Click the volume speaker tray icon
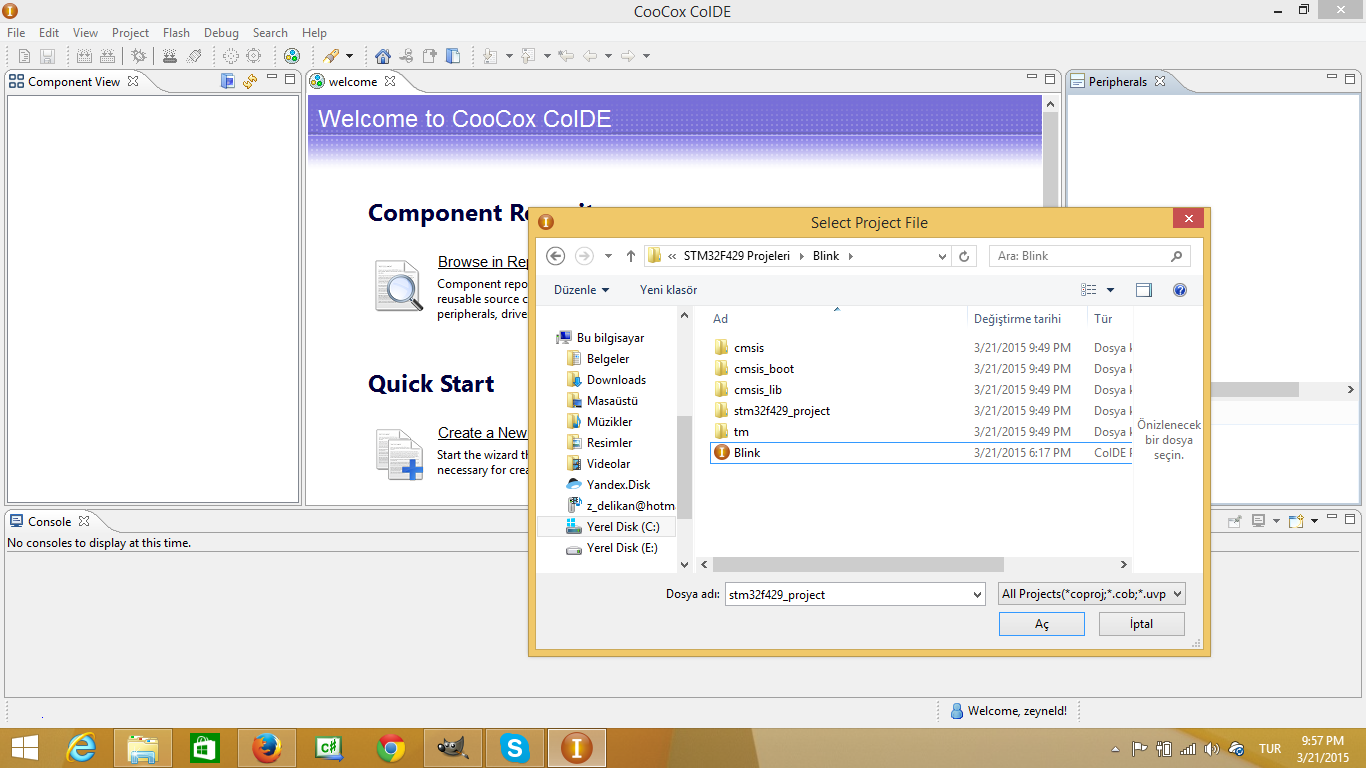 click(x=1212, y=749)
